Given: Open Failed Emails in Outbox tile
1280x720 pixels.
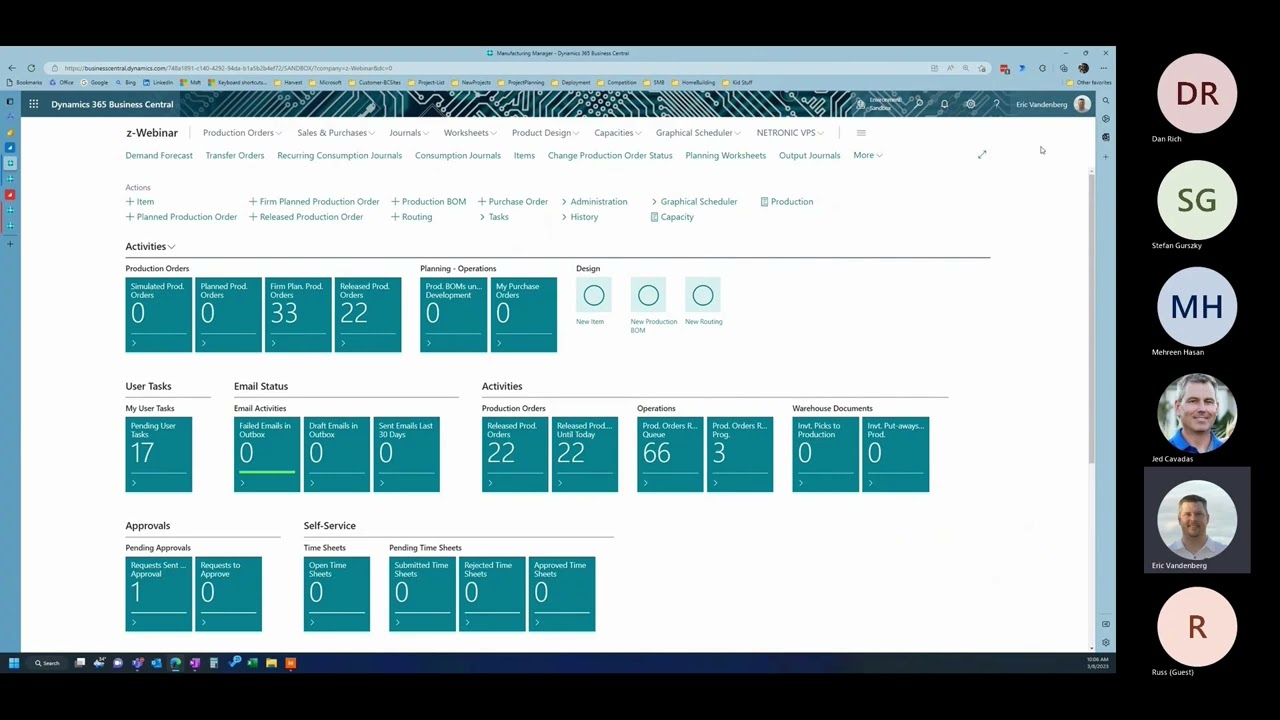Looking at the screenshot, I should click(267, 455).
